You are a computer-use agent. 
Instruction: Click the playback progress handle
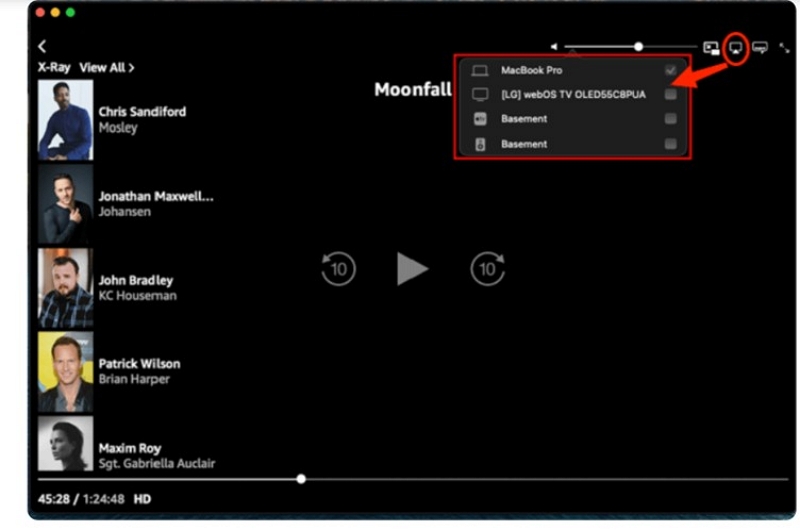pos(301,479)
